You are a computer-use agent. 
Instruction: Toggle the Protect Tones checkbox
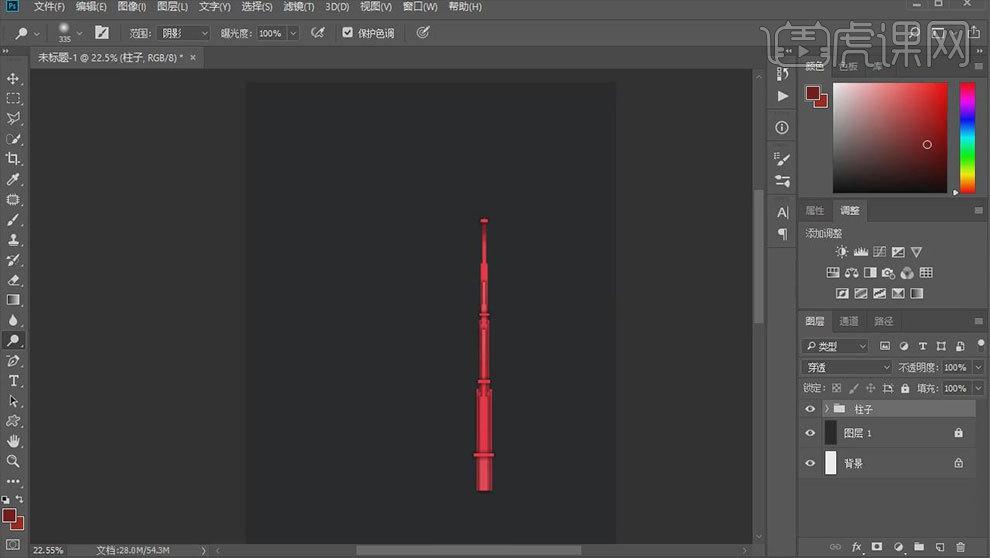[x=347, y=32]
